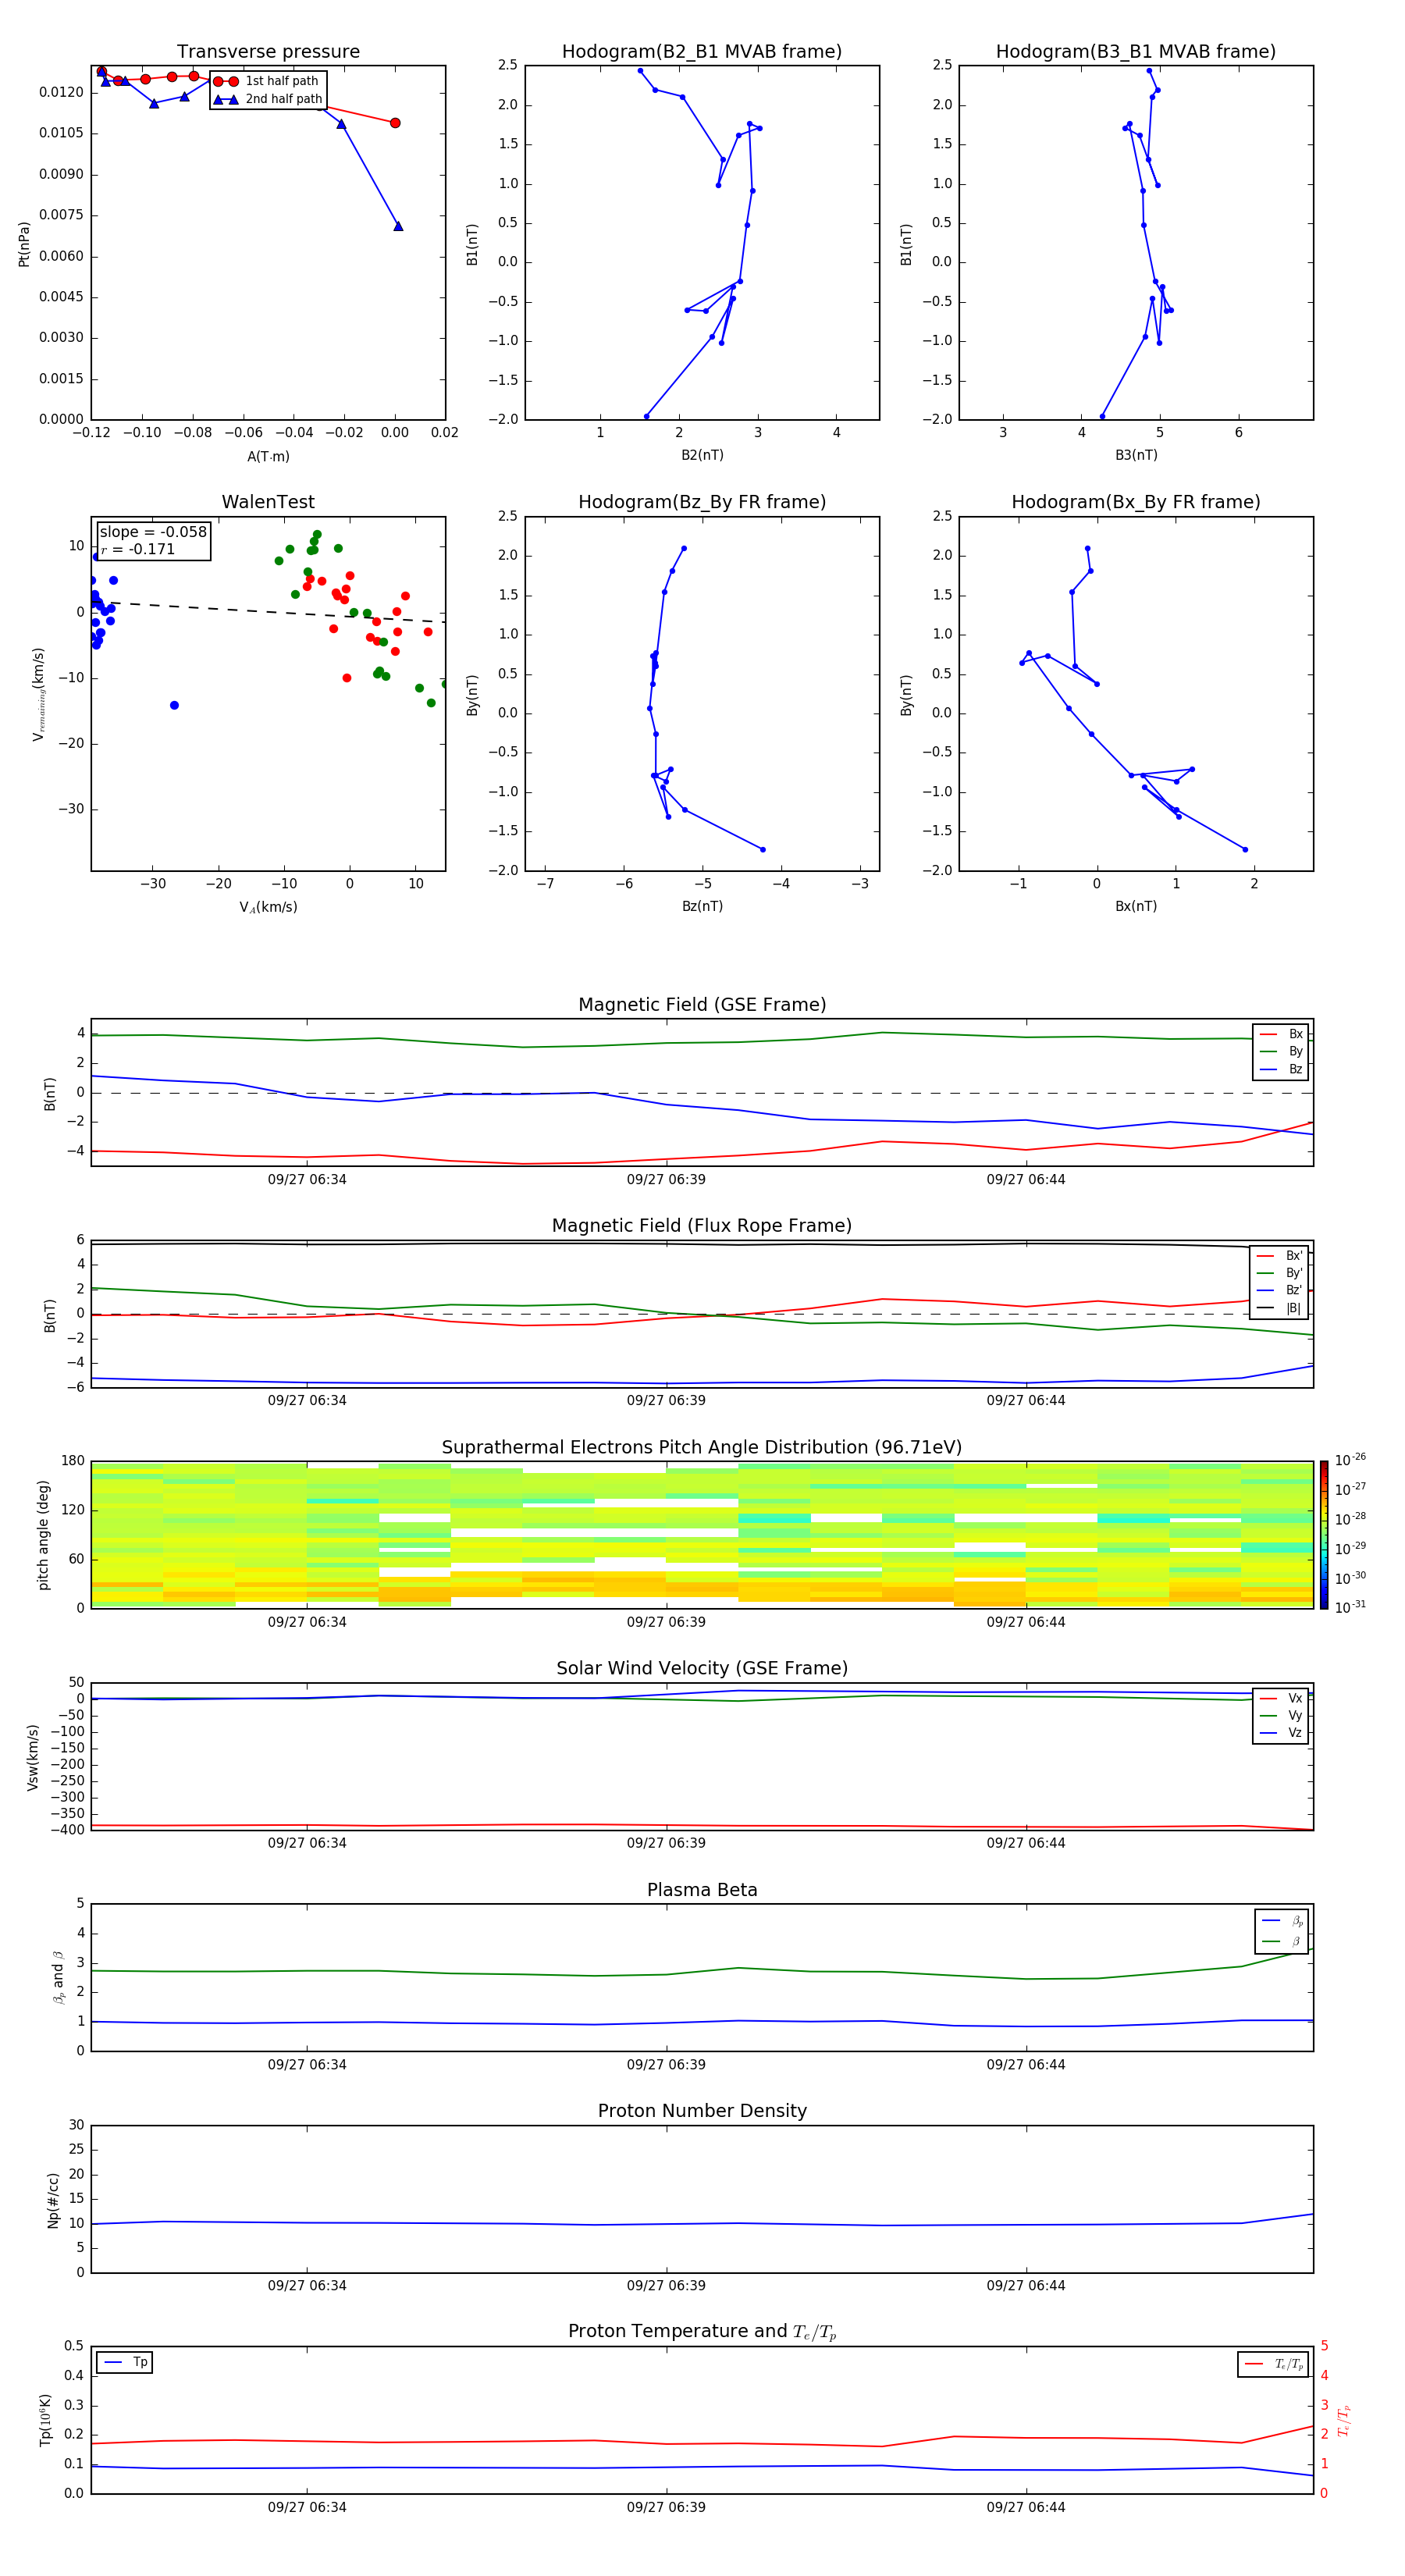Click the Bz legend entry in GSE plot

click(1281, 1069)
